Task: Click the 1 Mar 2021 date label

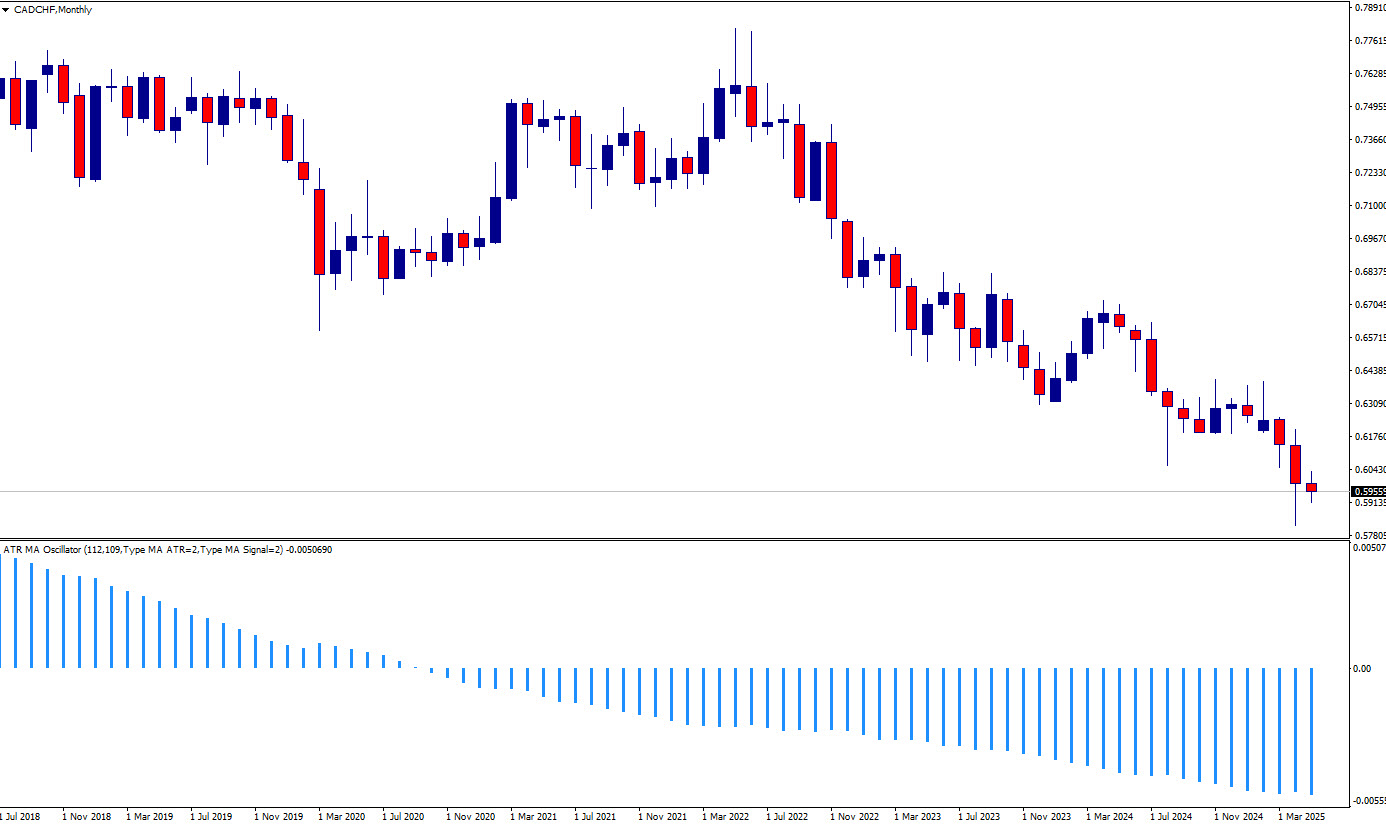Action: click(x=534, y=817)
